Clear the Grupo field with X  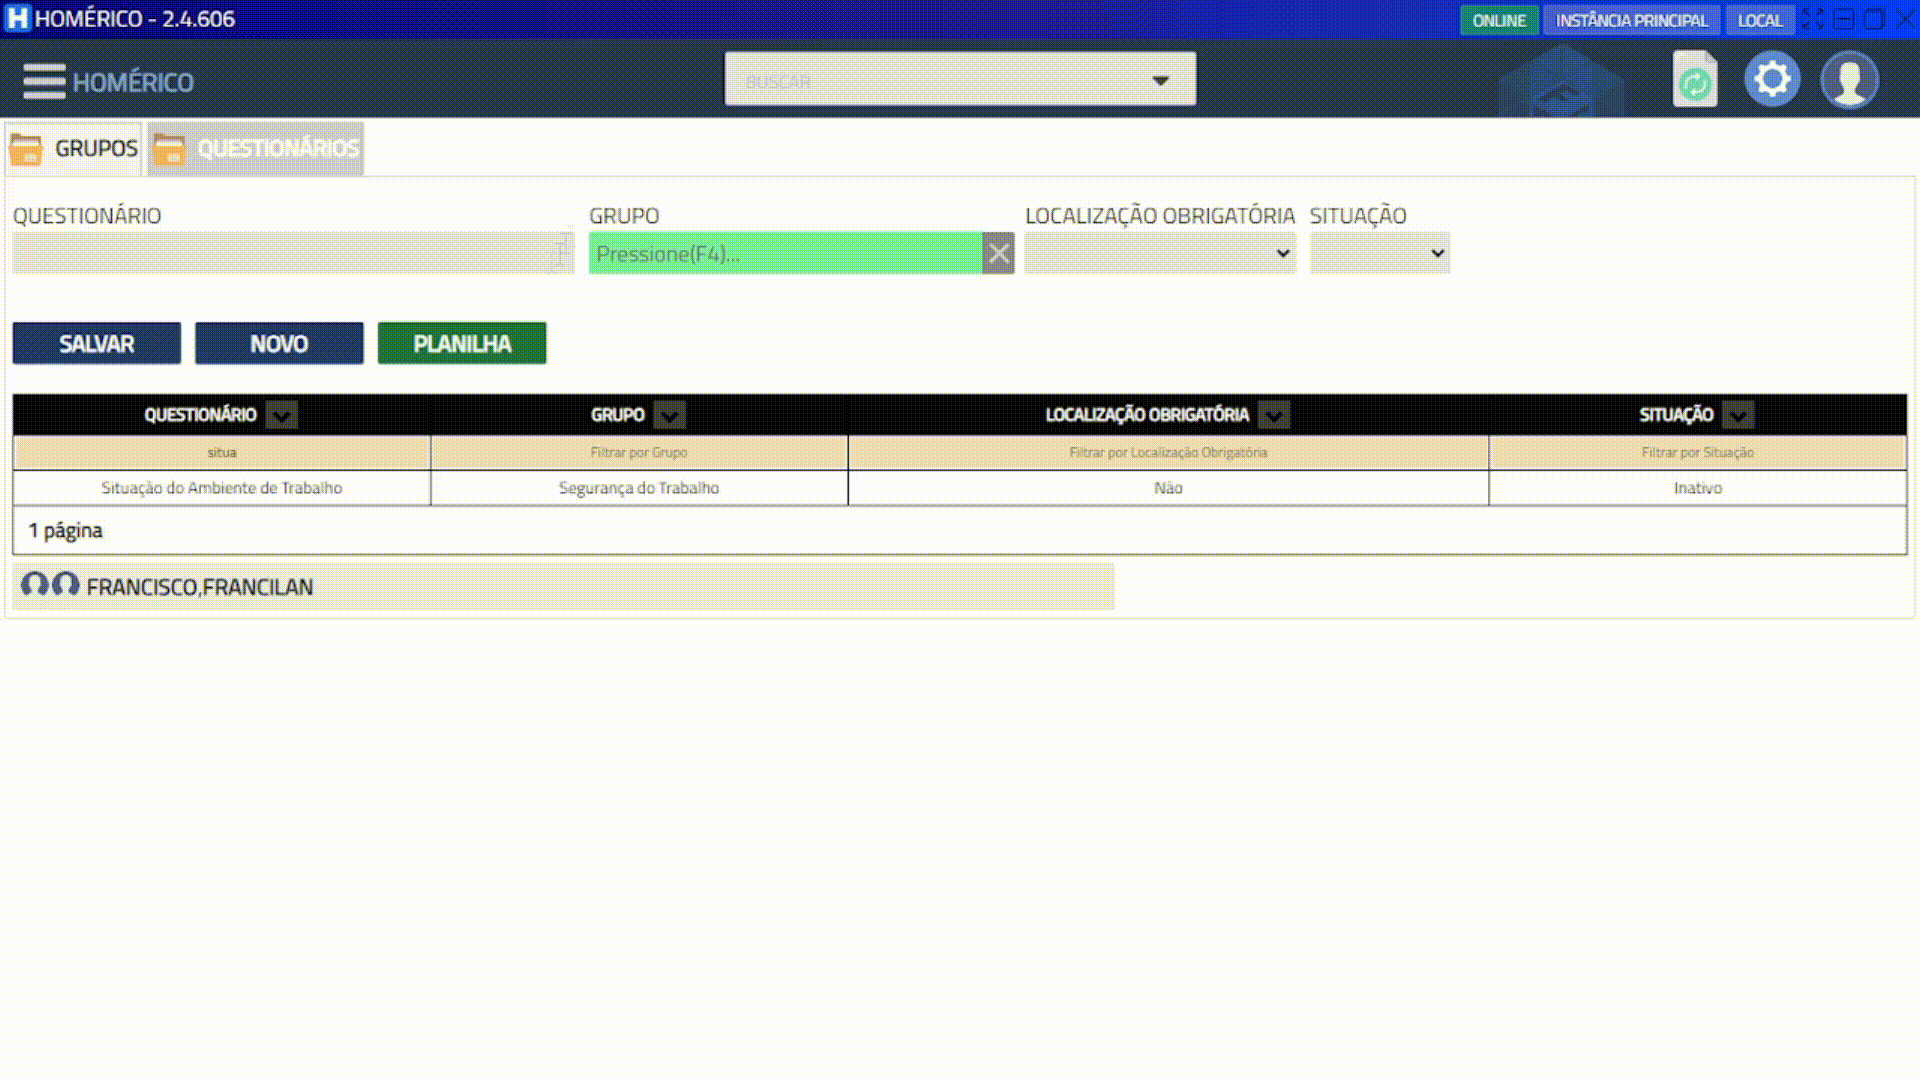point(998,254)
